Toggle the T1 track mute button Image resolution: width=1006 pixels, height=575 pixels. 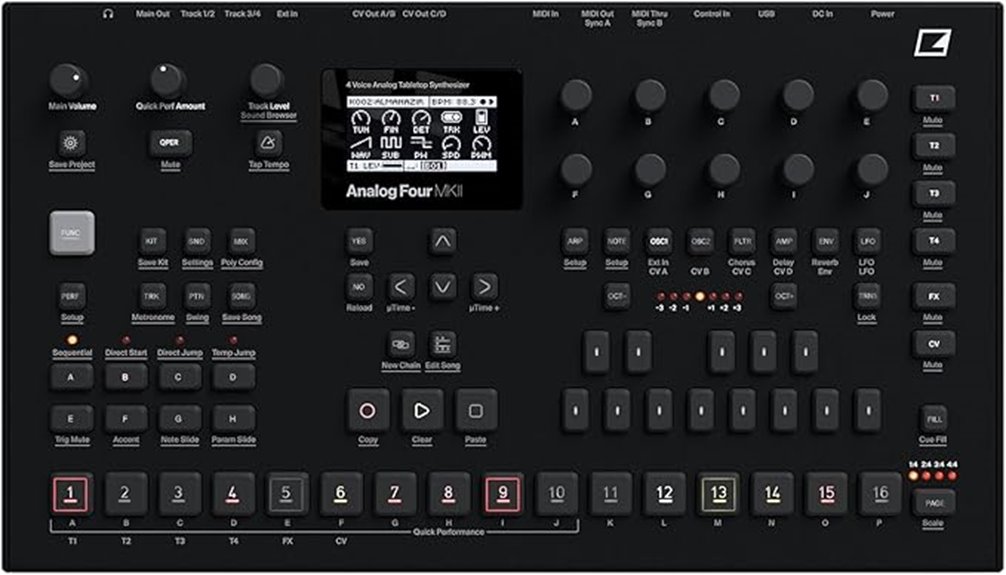tap(933, 99)
